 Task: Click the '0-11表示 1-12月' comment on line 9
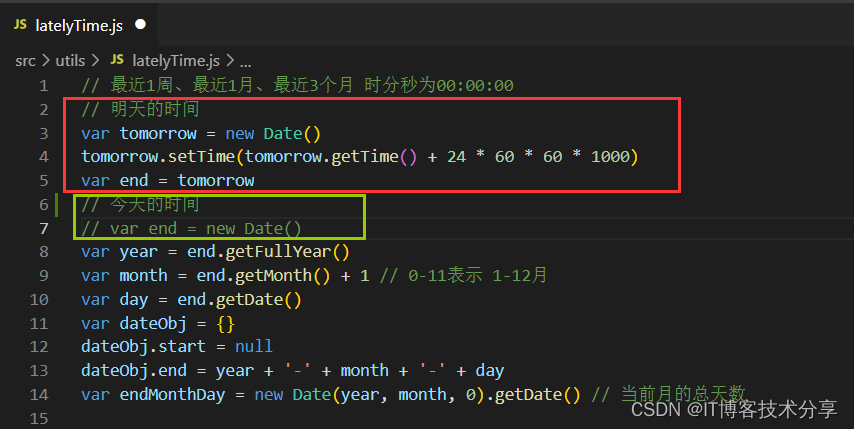coord(463,275)
